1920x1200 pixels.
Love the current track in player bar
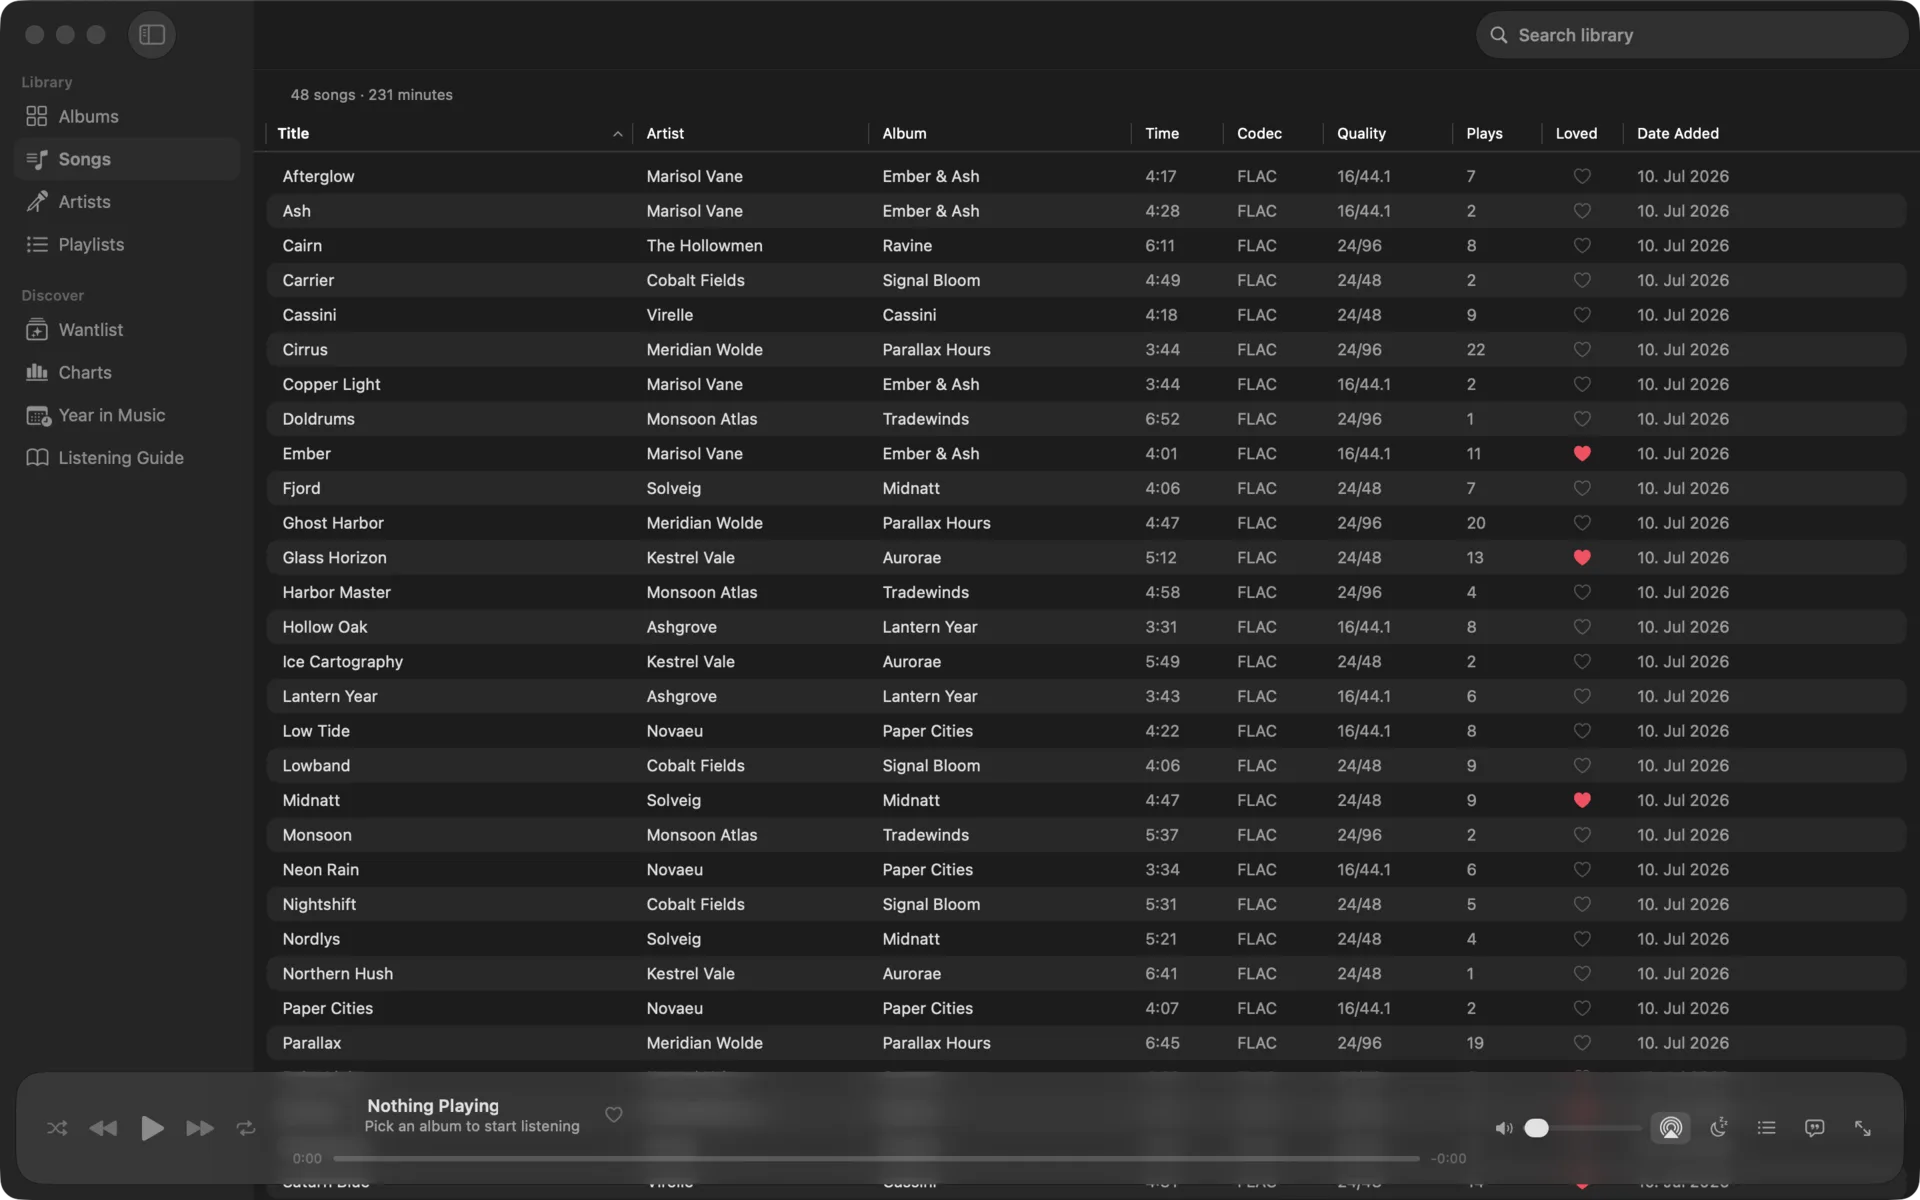(614, 1115)
